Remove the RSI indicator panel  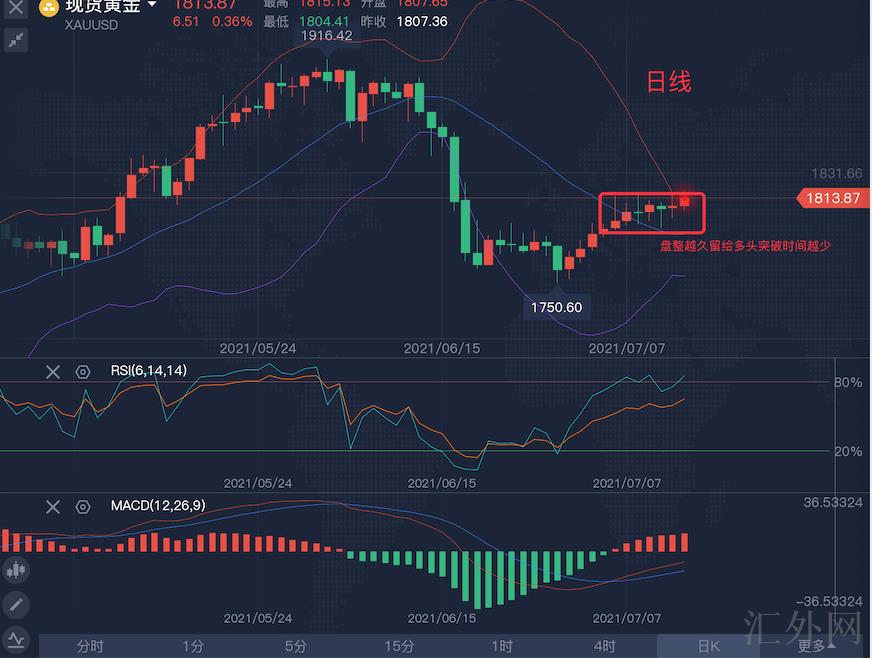click(53, 372)
